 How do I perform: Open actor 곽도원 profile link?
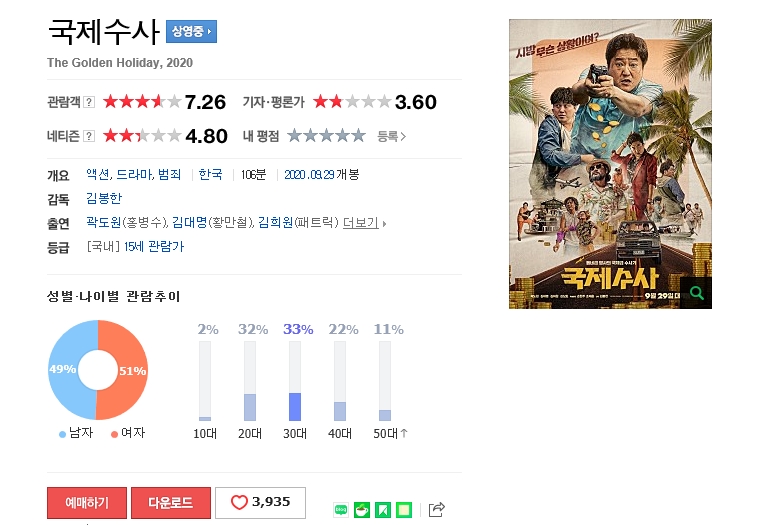[x=104, y=222]
